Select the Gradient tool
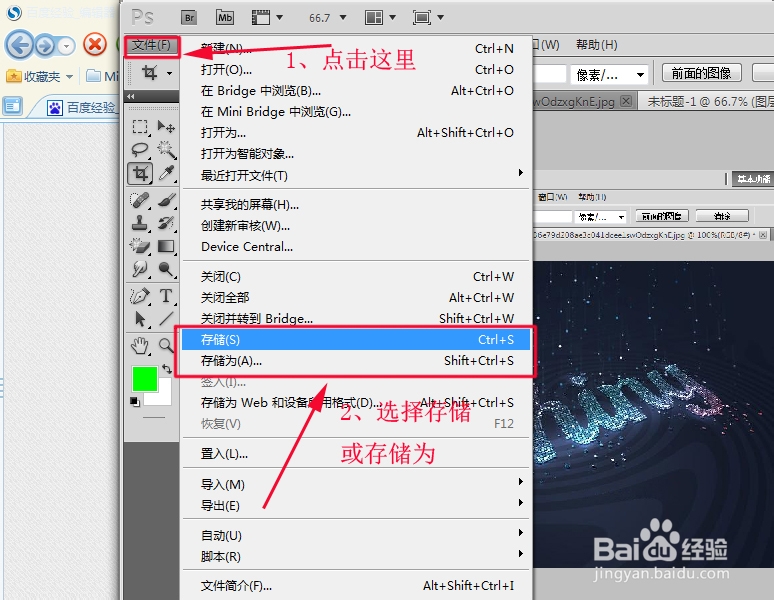This screenshot has width=774, height=600. [x=166, y=246]
